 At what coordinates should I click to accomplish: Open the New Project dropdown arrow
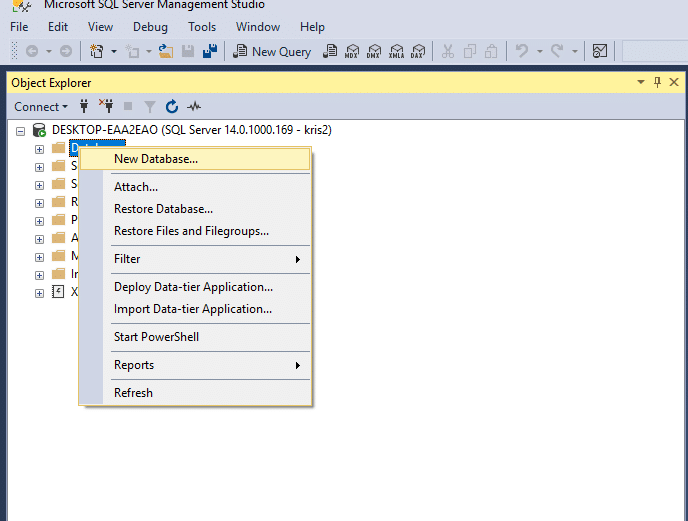click(x=114, y=52)
